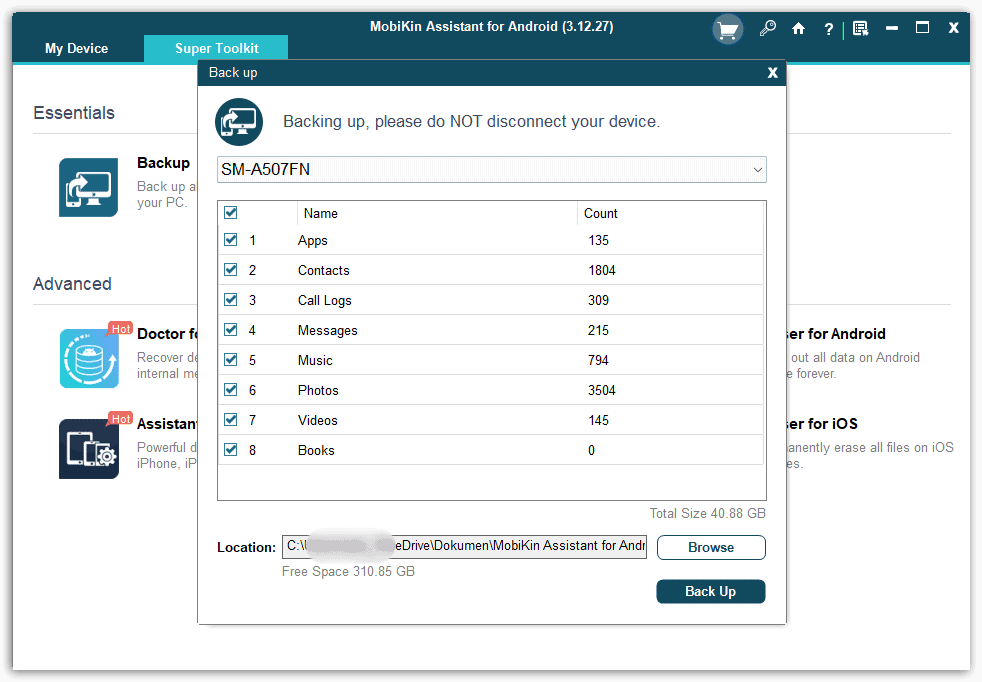Switch to the My Device tab

[76, 48]
